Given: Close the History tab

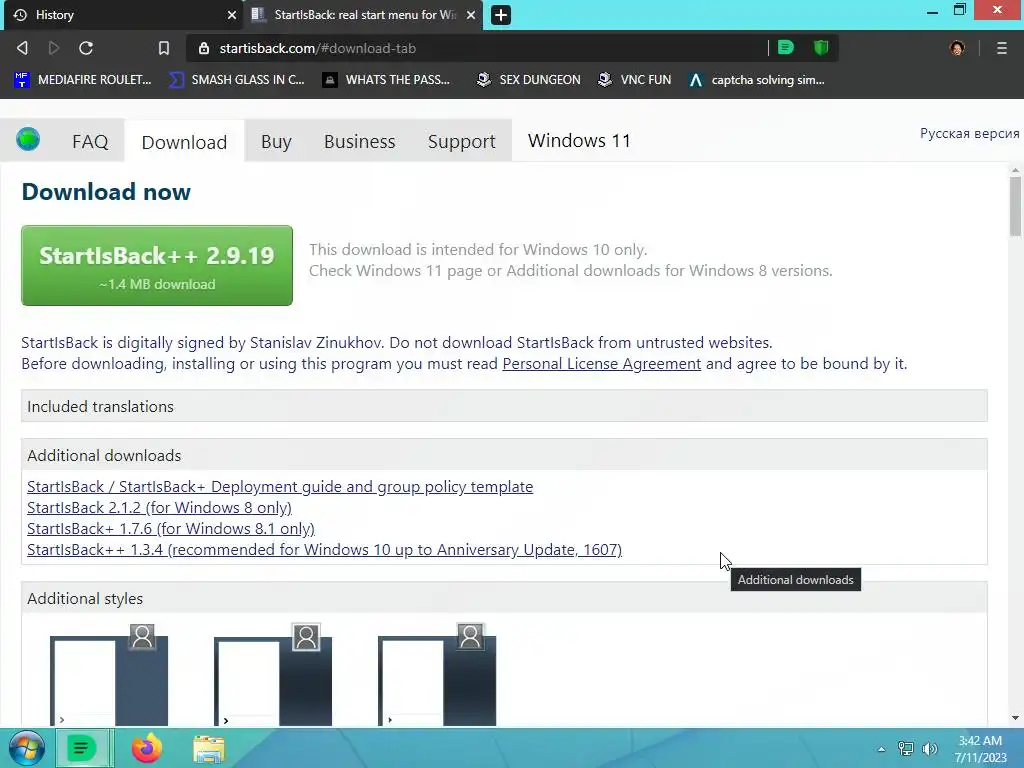Looking at the screenshot, I should (x=232, y=14).
